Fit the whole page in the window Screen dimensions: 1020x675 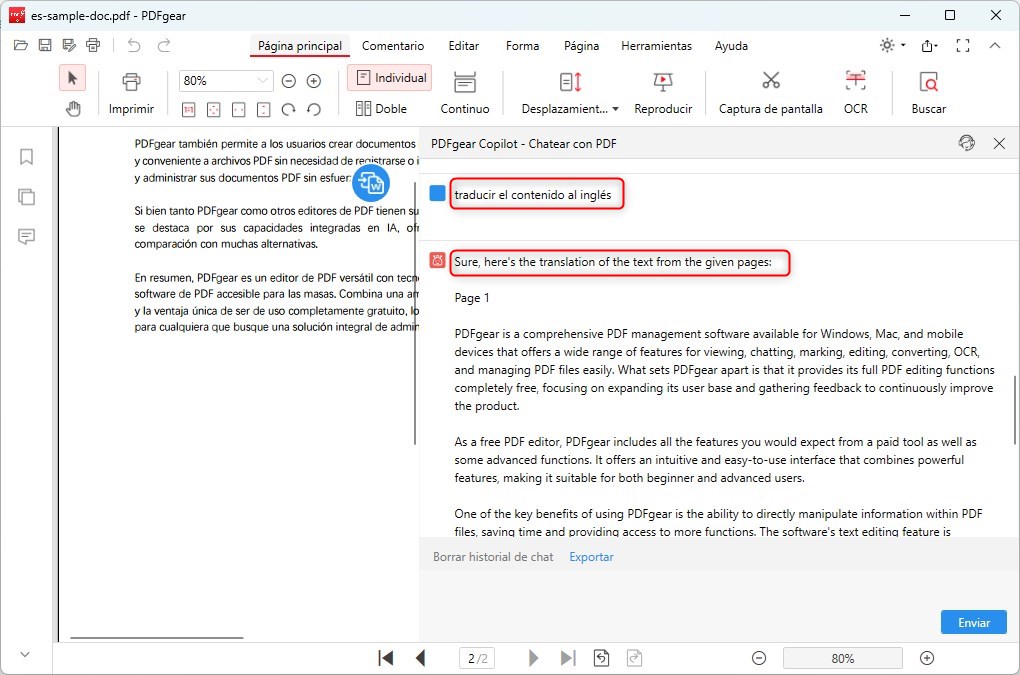(x=213, y=109)
